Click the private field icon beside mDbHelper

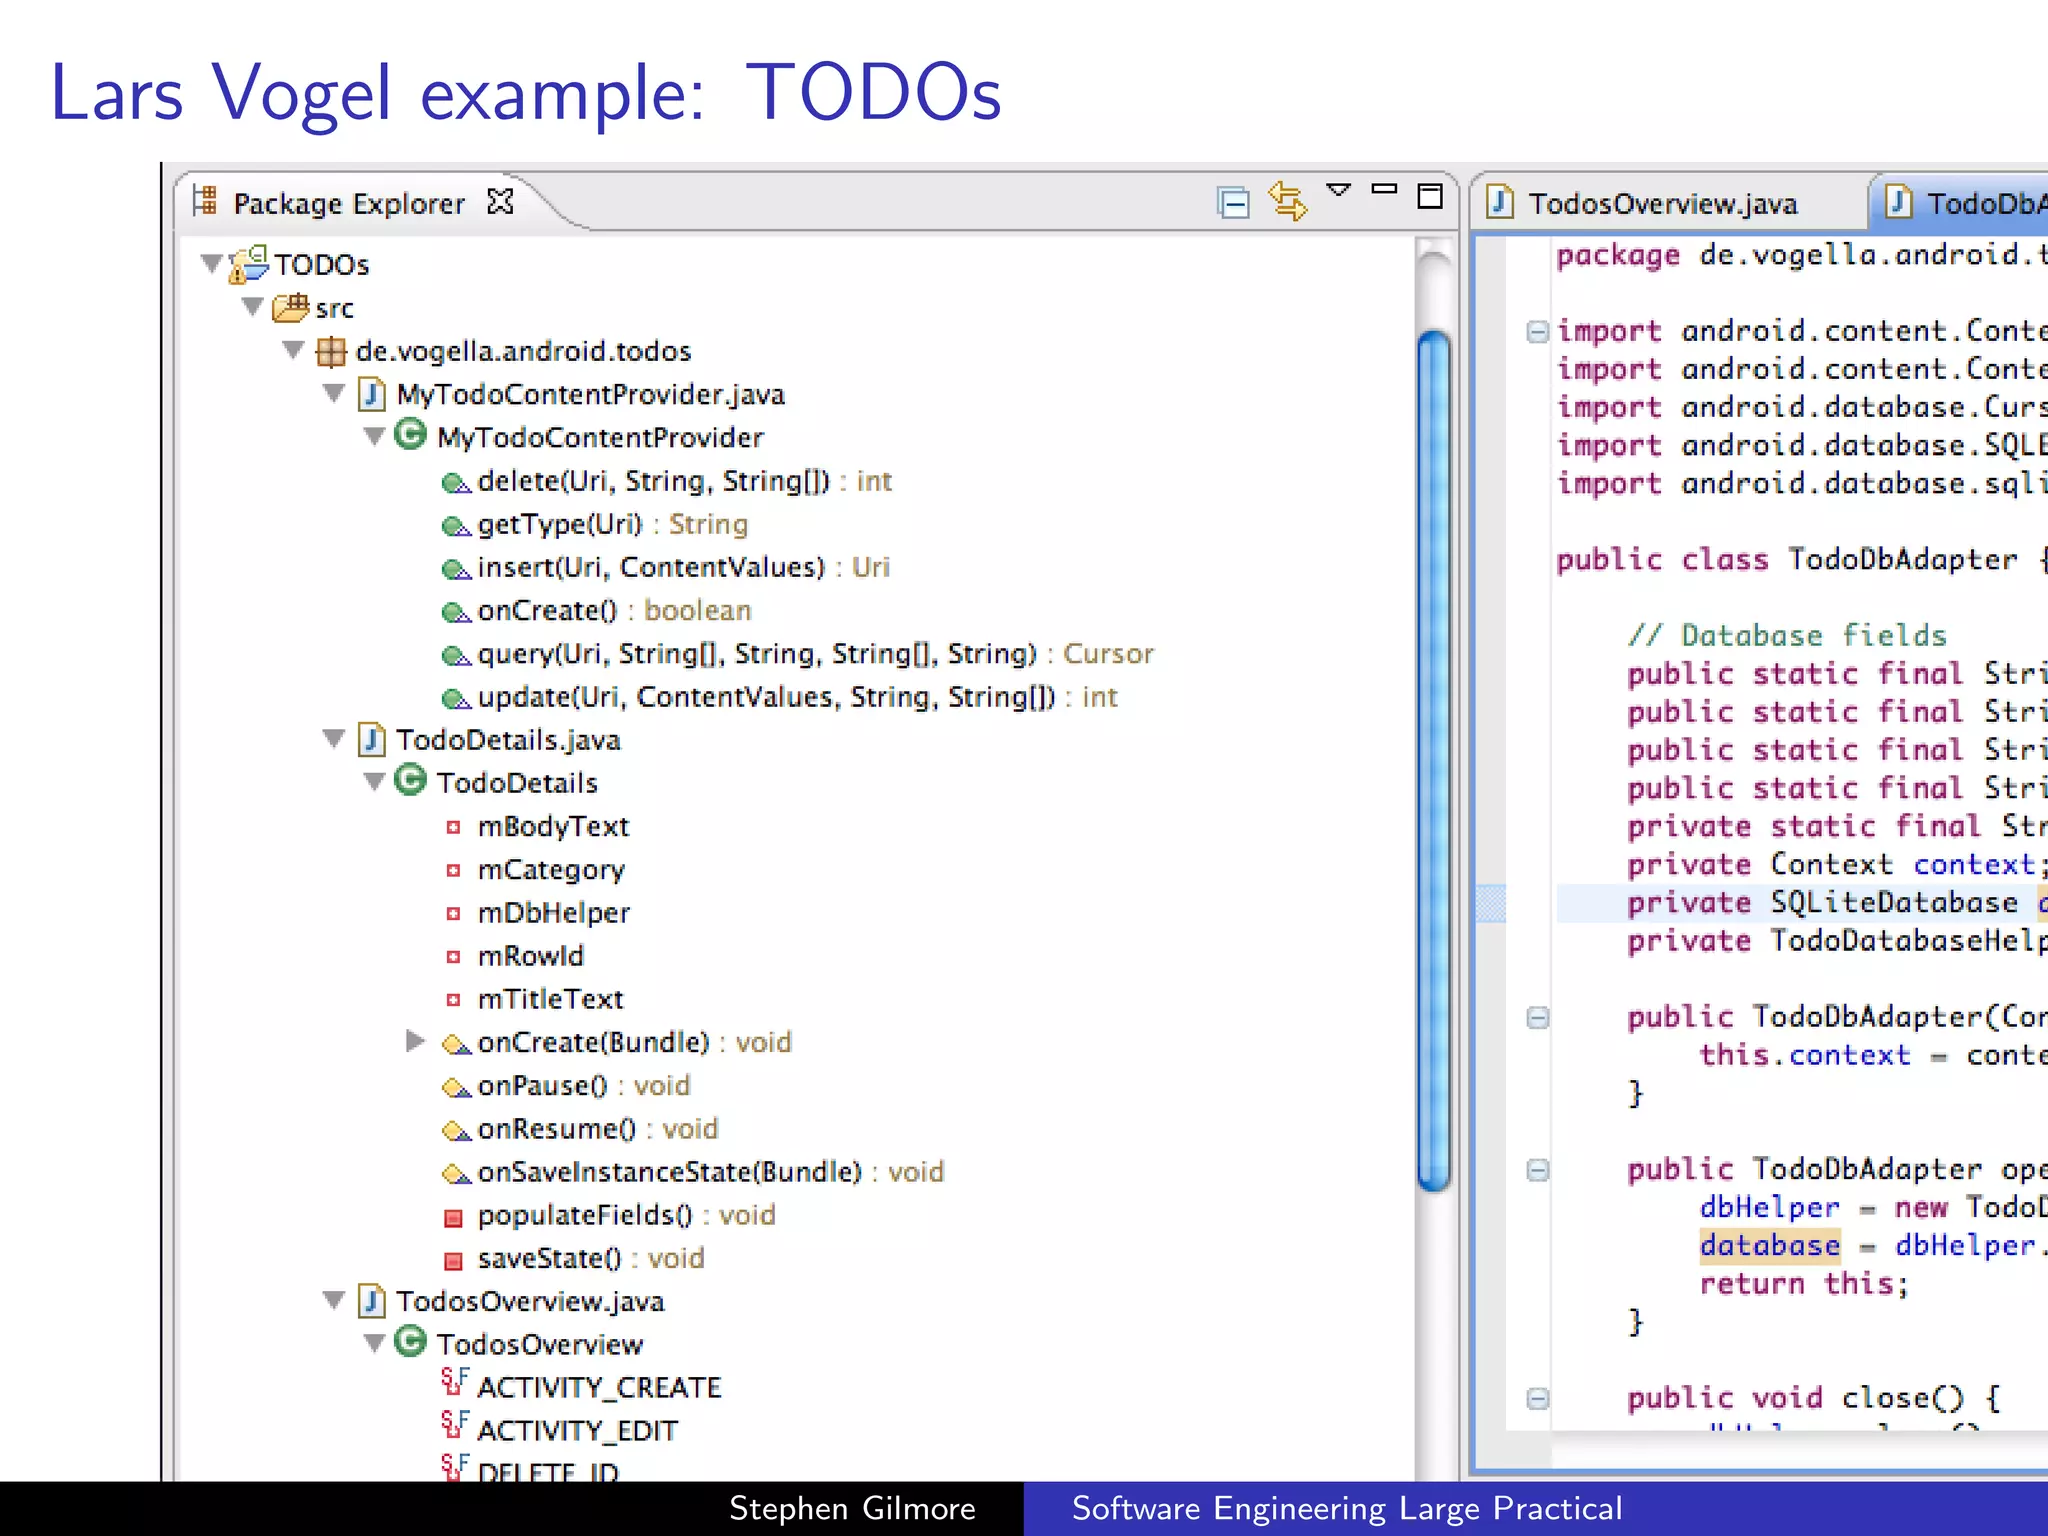pos(454,913)
